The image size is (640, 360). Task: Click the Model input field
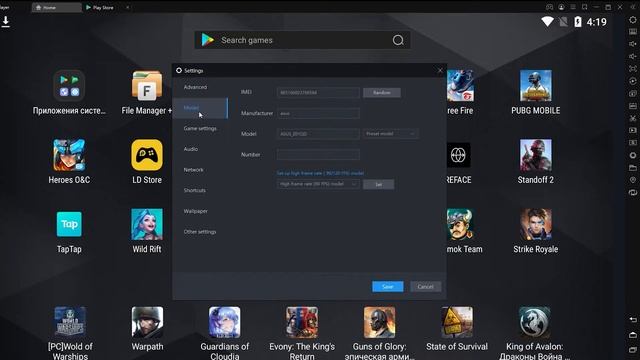pos(318,134)
